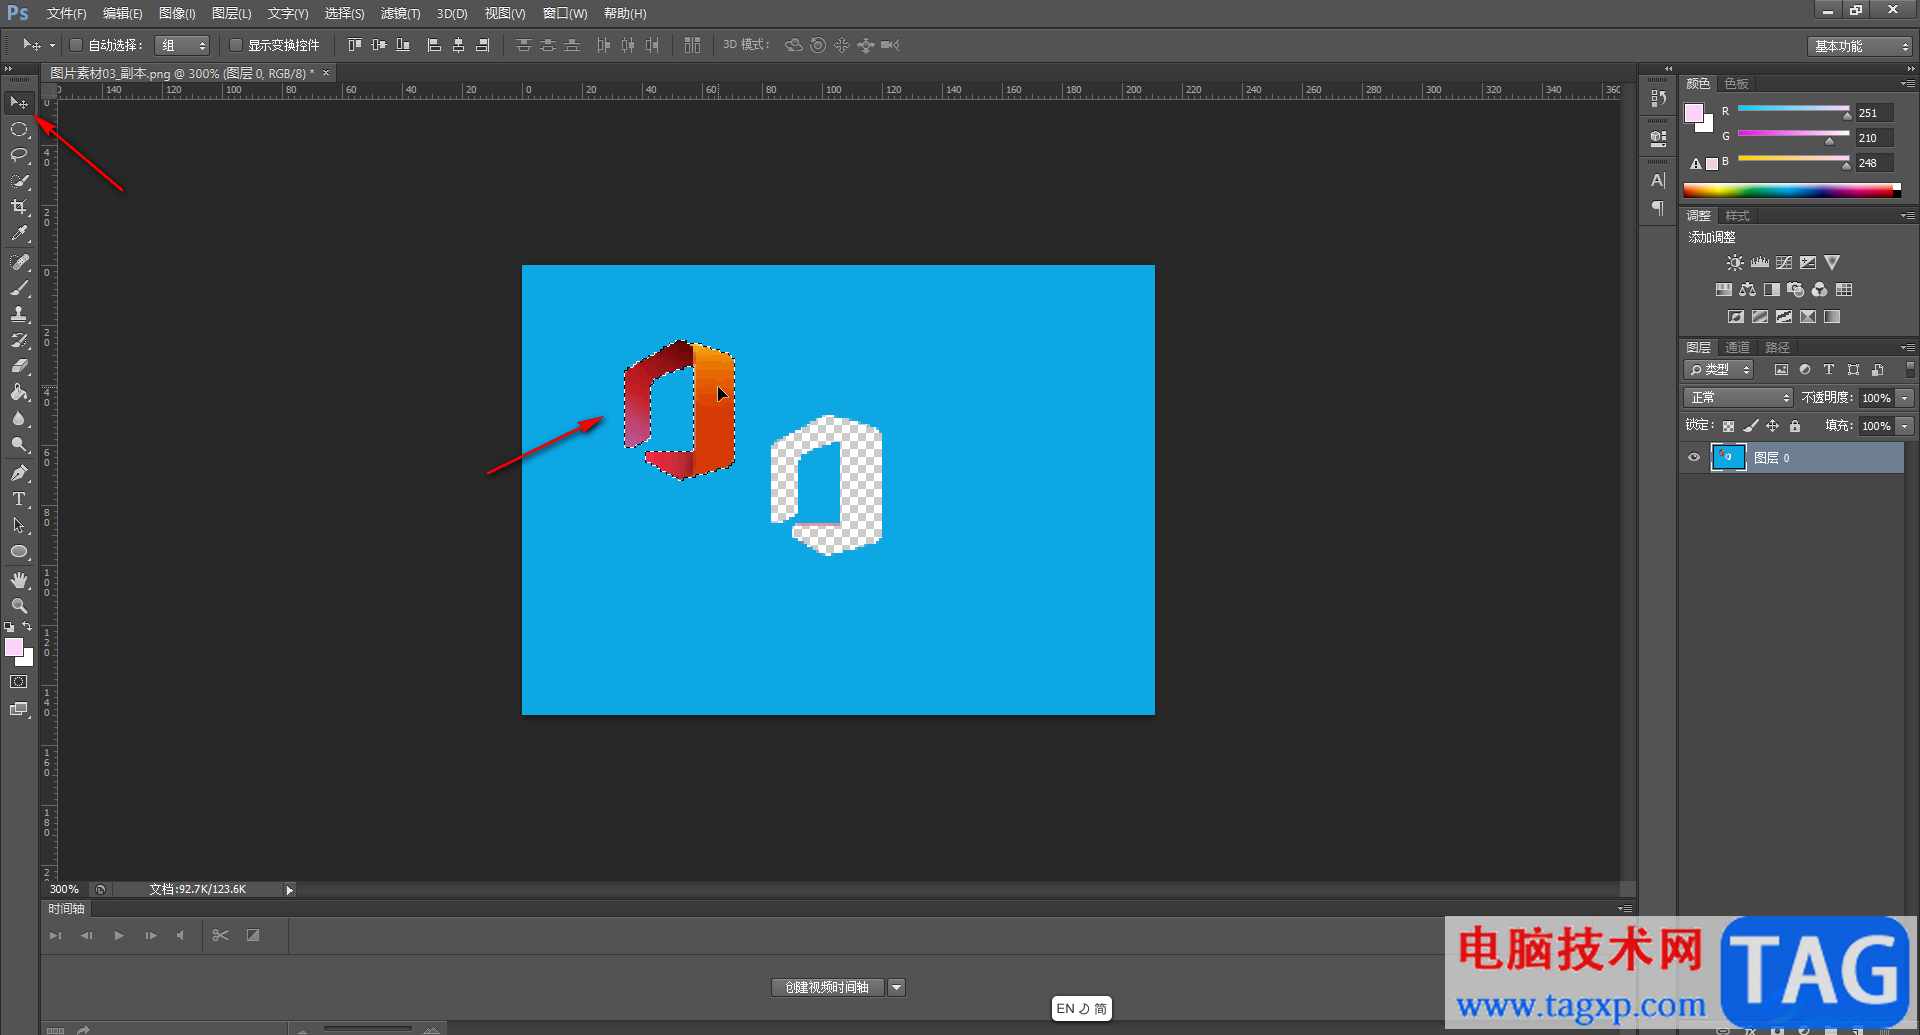
Task: Select the Healing Brush tool
Action: coord(19,262)
